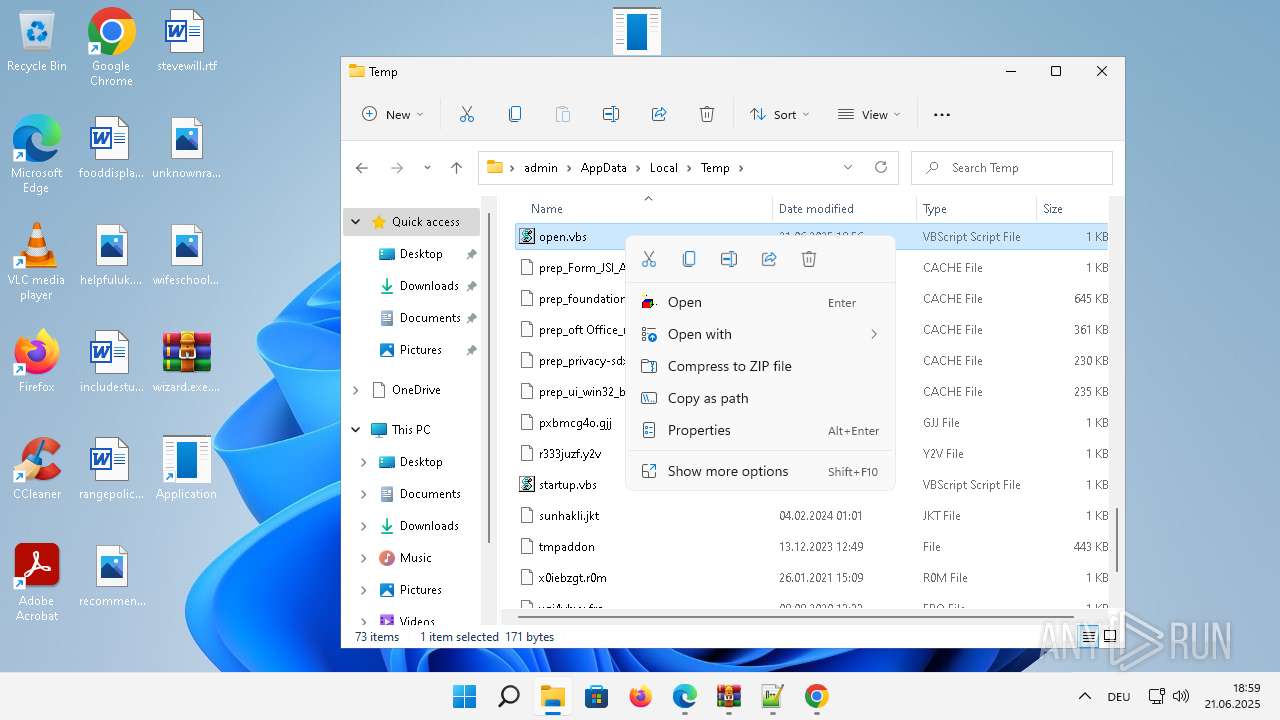Screen dimensions: 1280x720
Task: Select tmpaddon file row
Action: tap(812, 547)
